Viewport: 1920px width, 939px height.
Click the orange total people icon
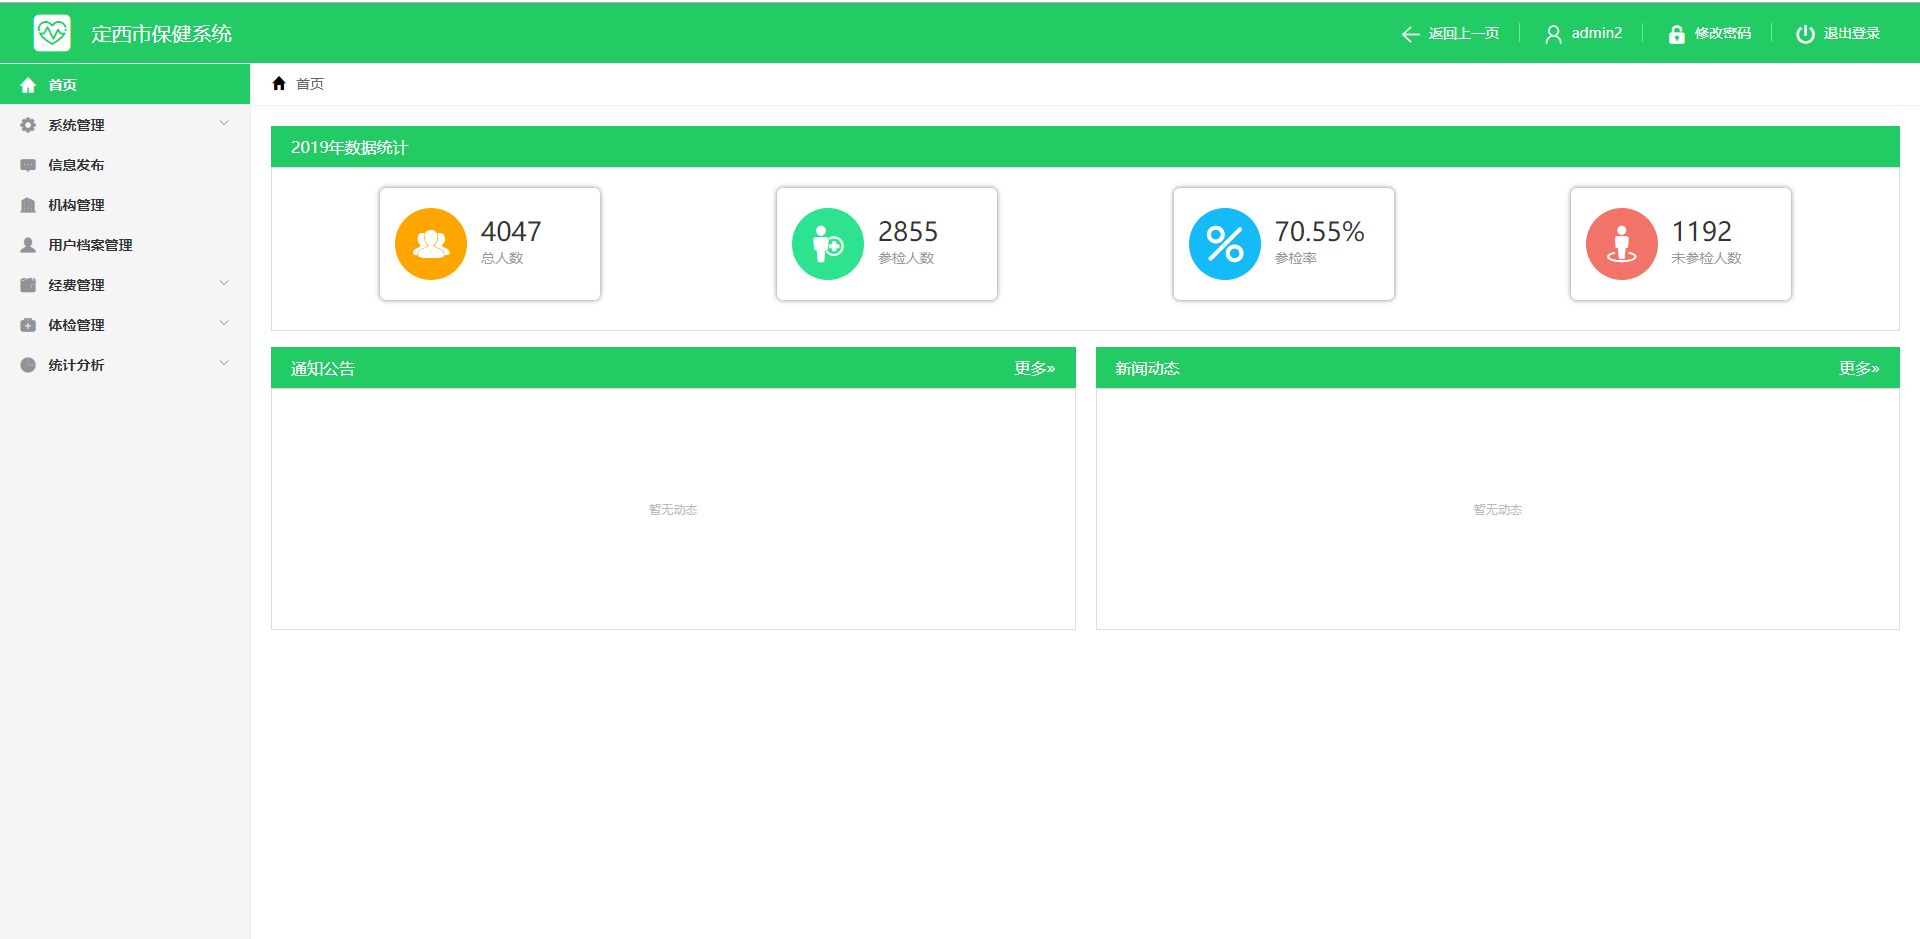click(x=431, y=244)
